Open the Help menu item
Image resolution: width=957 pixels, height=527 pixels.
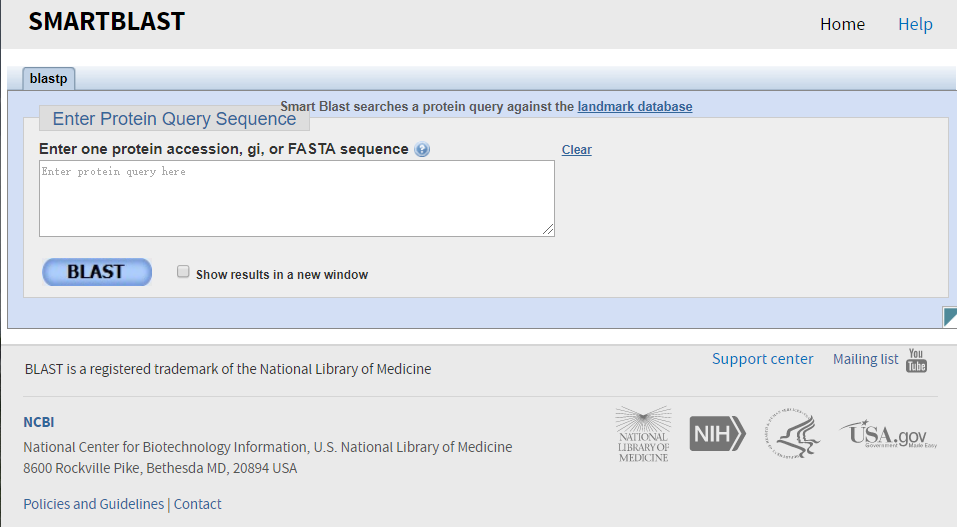tap(915, 24)
